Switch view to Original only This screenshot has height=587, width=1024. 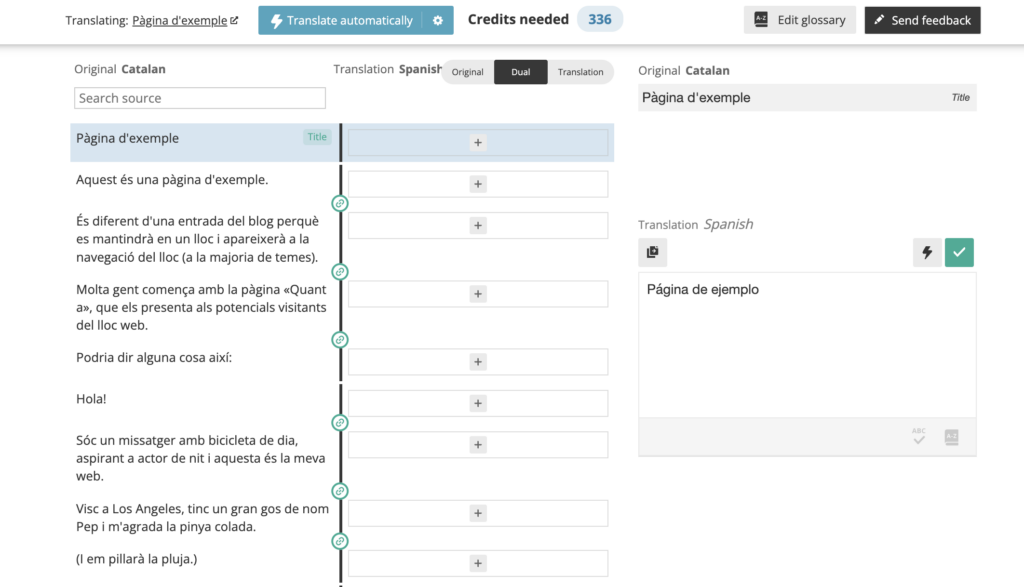tap(467, 72)
